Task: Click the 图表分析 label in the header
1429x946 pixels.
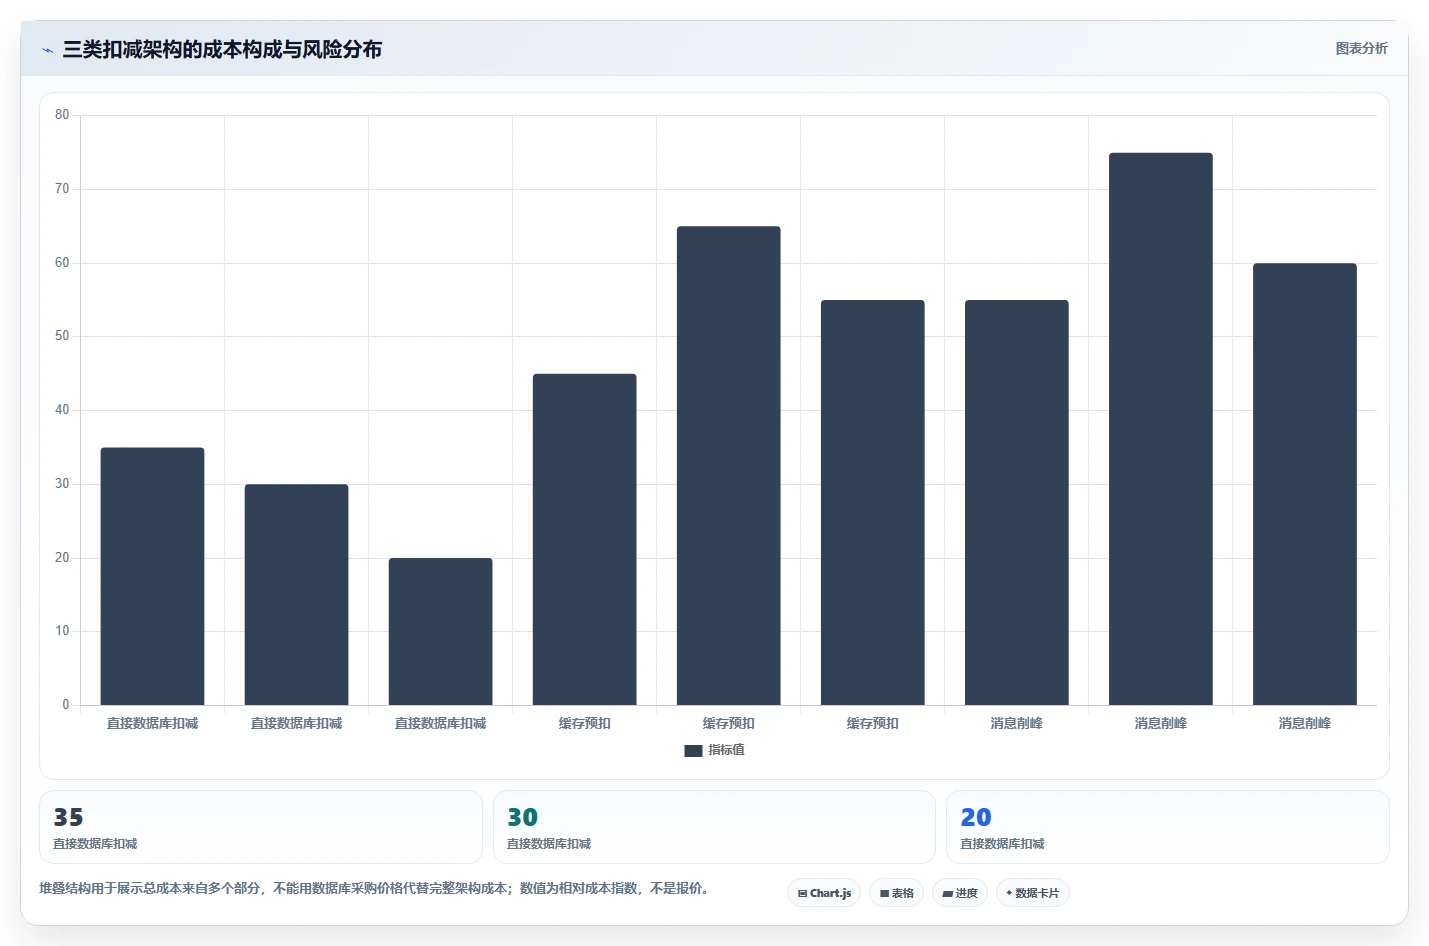Action: 1361,48
